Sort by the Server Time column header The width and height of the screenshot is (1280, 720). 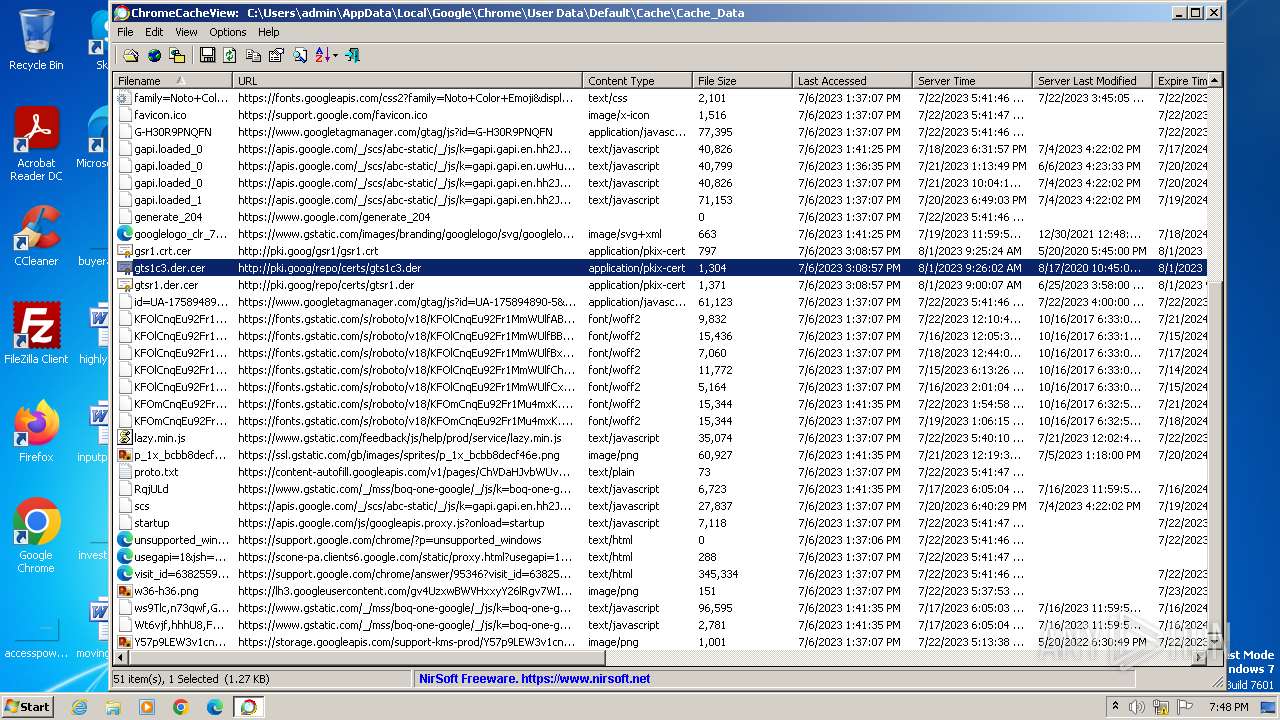click(972, 81)
